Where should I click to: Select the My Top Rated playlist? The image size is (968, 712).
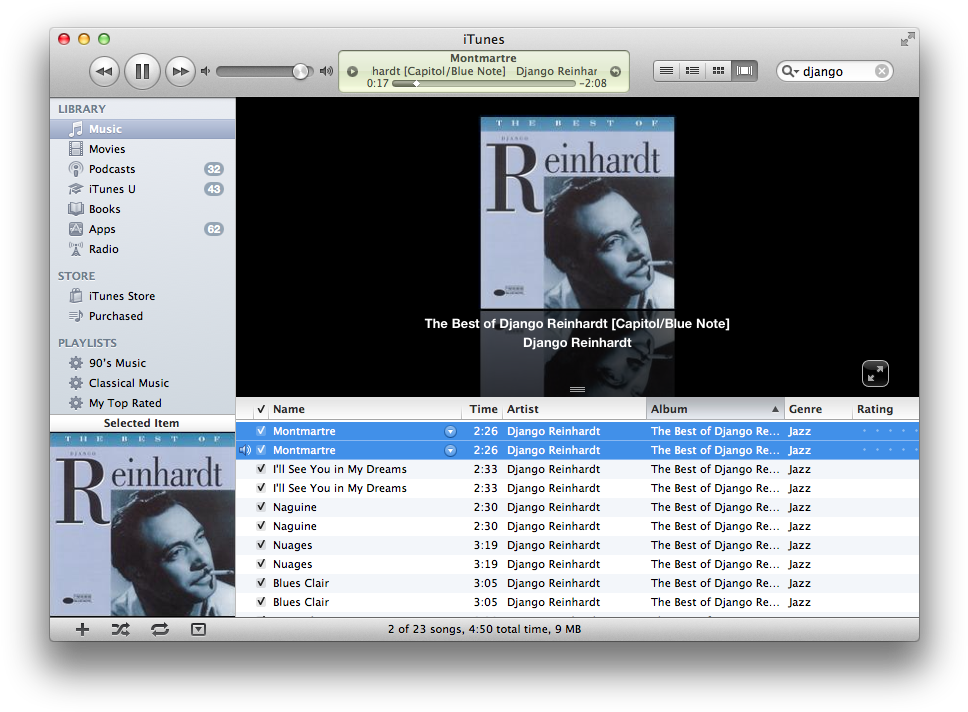tap(143, 403)
